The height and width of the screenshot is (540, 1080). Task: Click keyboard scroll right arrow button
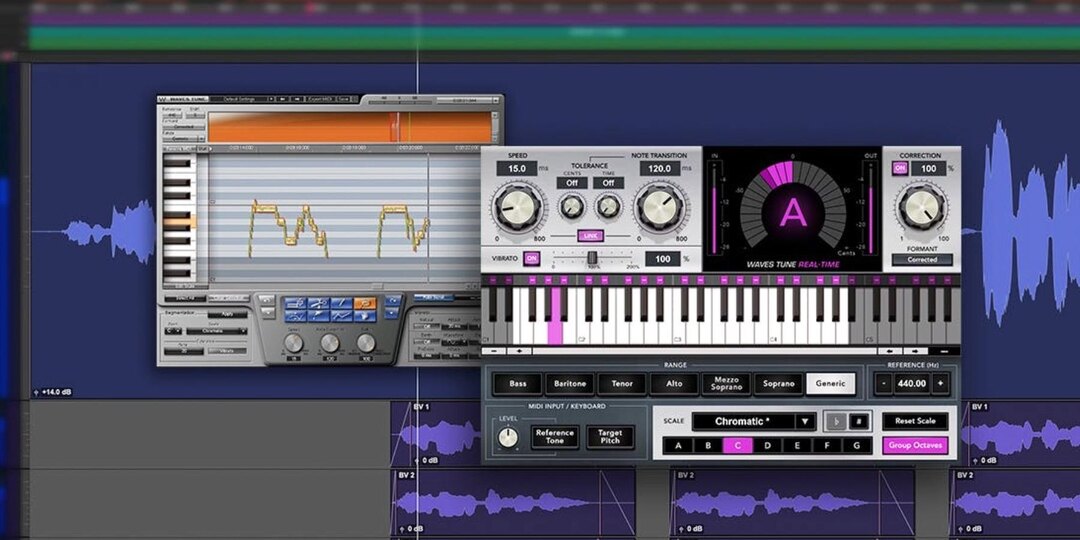(917, 350)
